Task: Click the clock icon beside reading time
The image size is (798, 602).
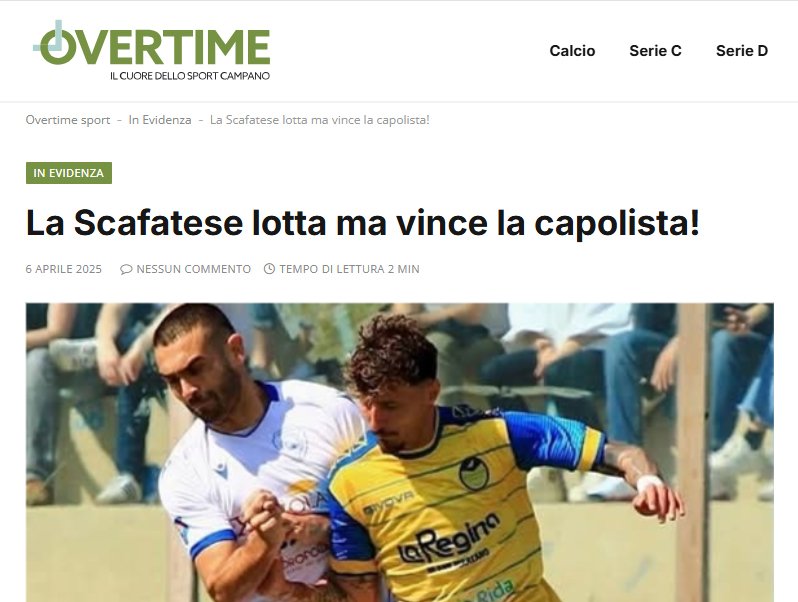Action: coord(269,269)
